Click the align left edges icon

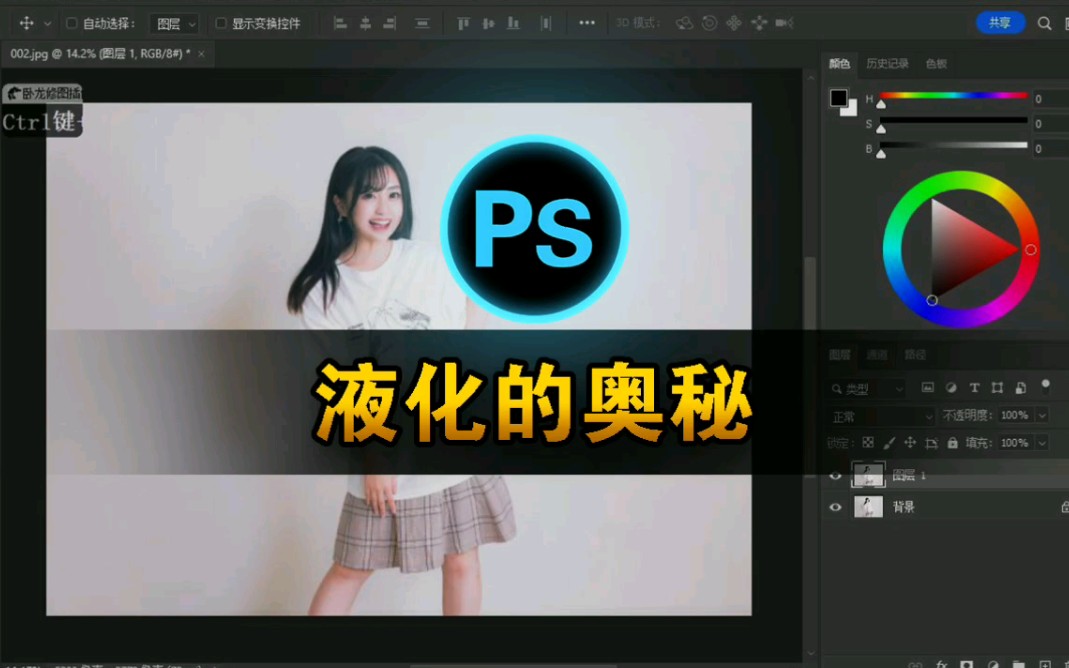341,22
